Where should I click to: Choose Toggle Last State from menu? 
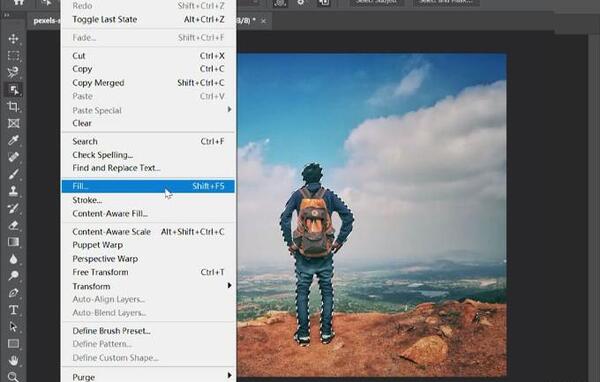(148, 20)
